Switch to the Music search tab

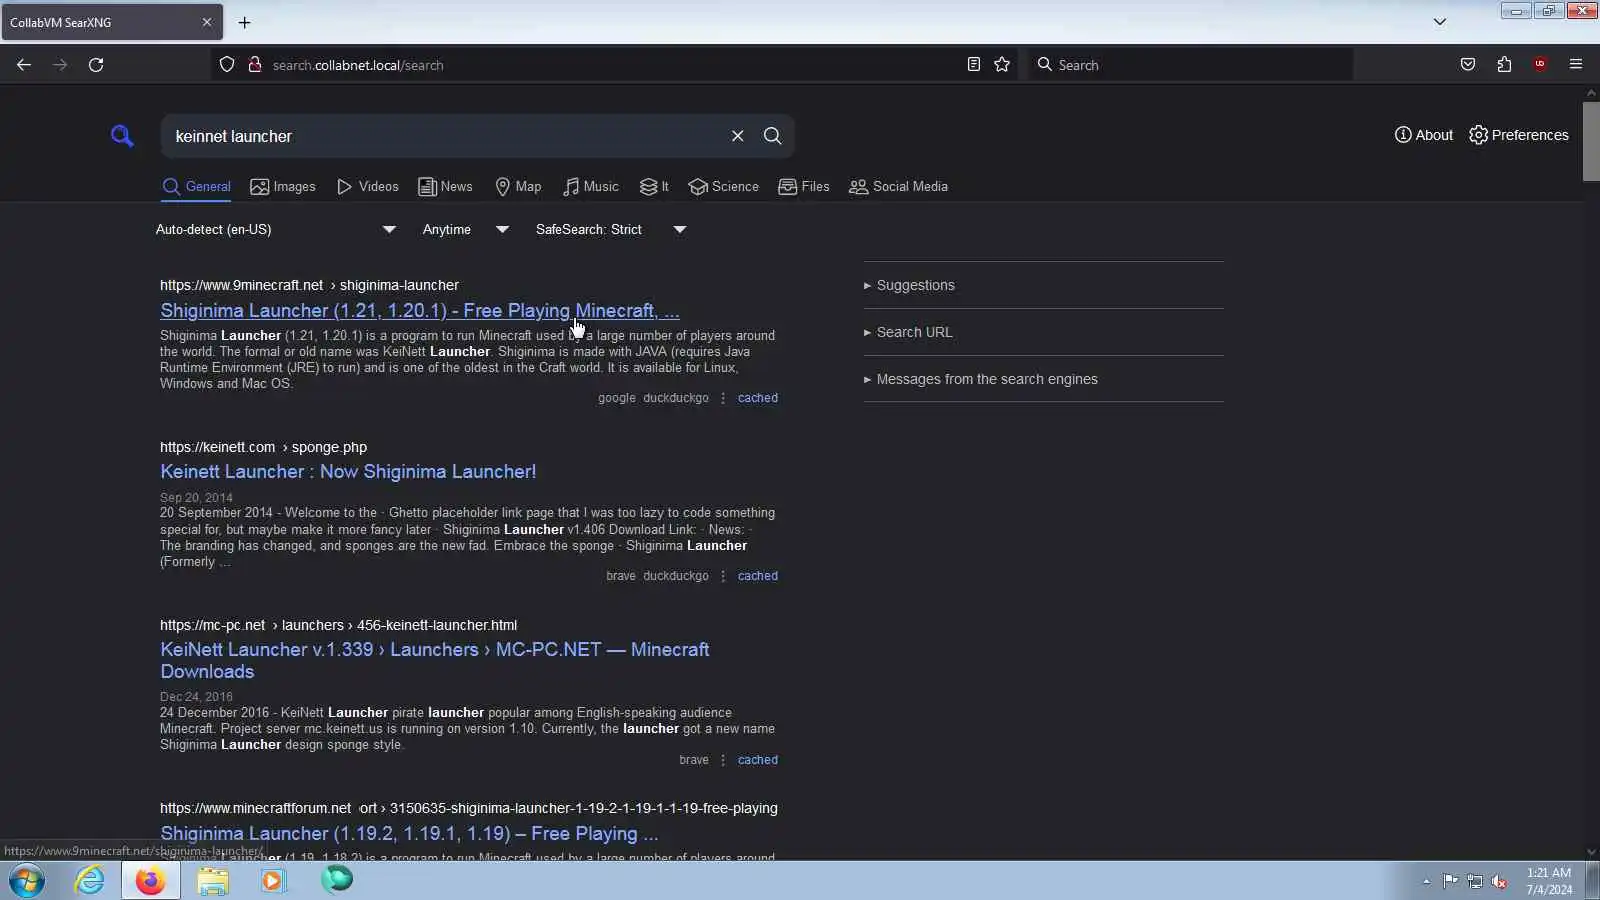tap(590, 187)
